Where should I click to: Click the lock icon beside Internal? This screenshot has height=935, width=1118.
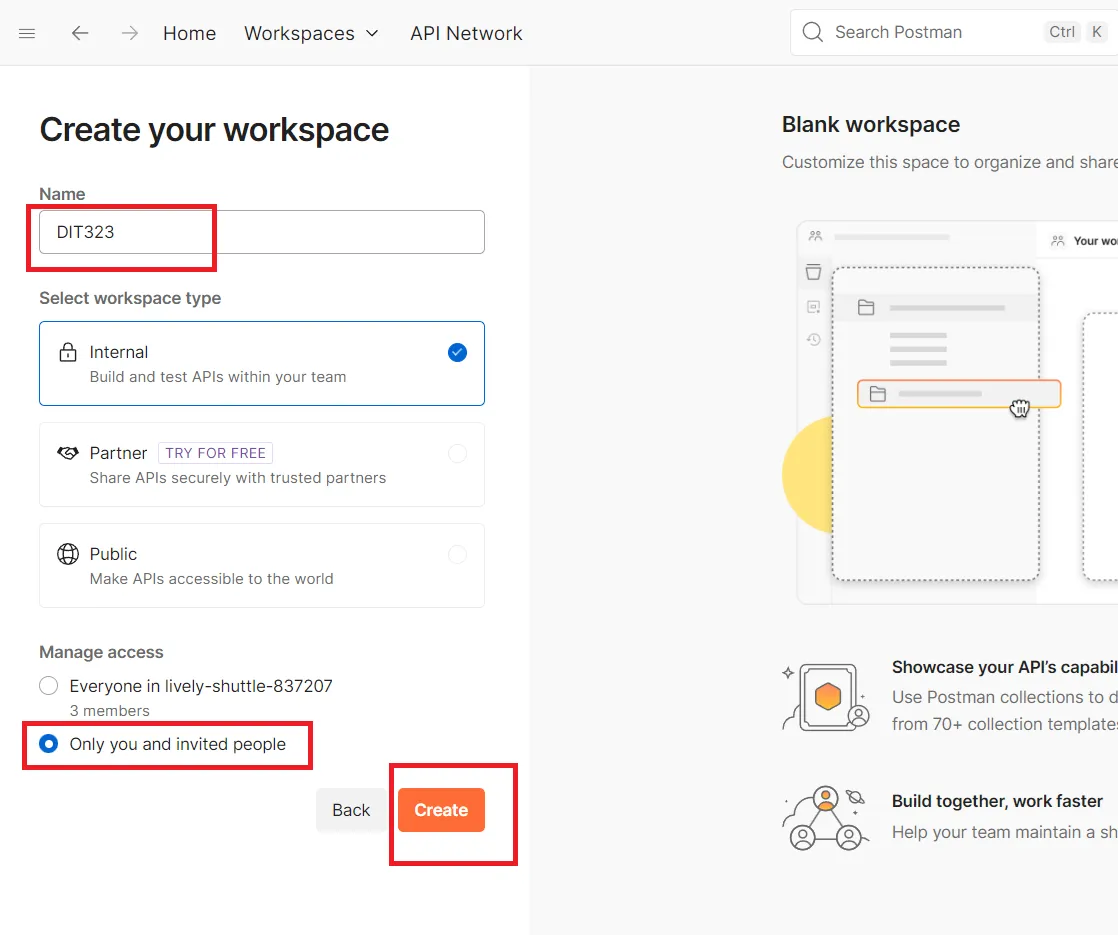[67, 351]
